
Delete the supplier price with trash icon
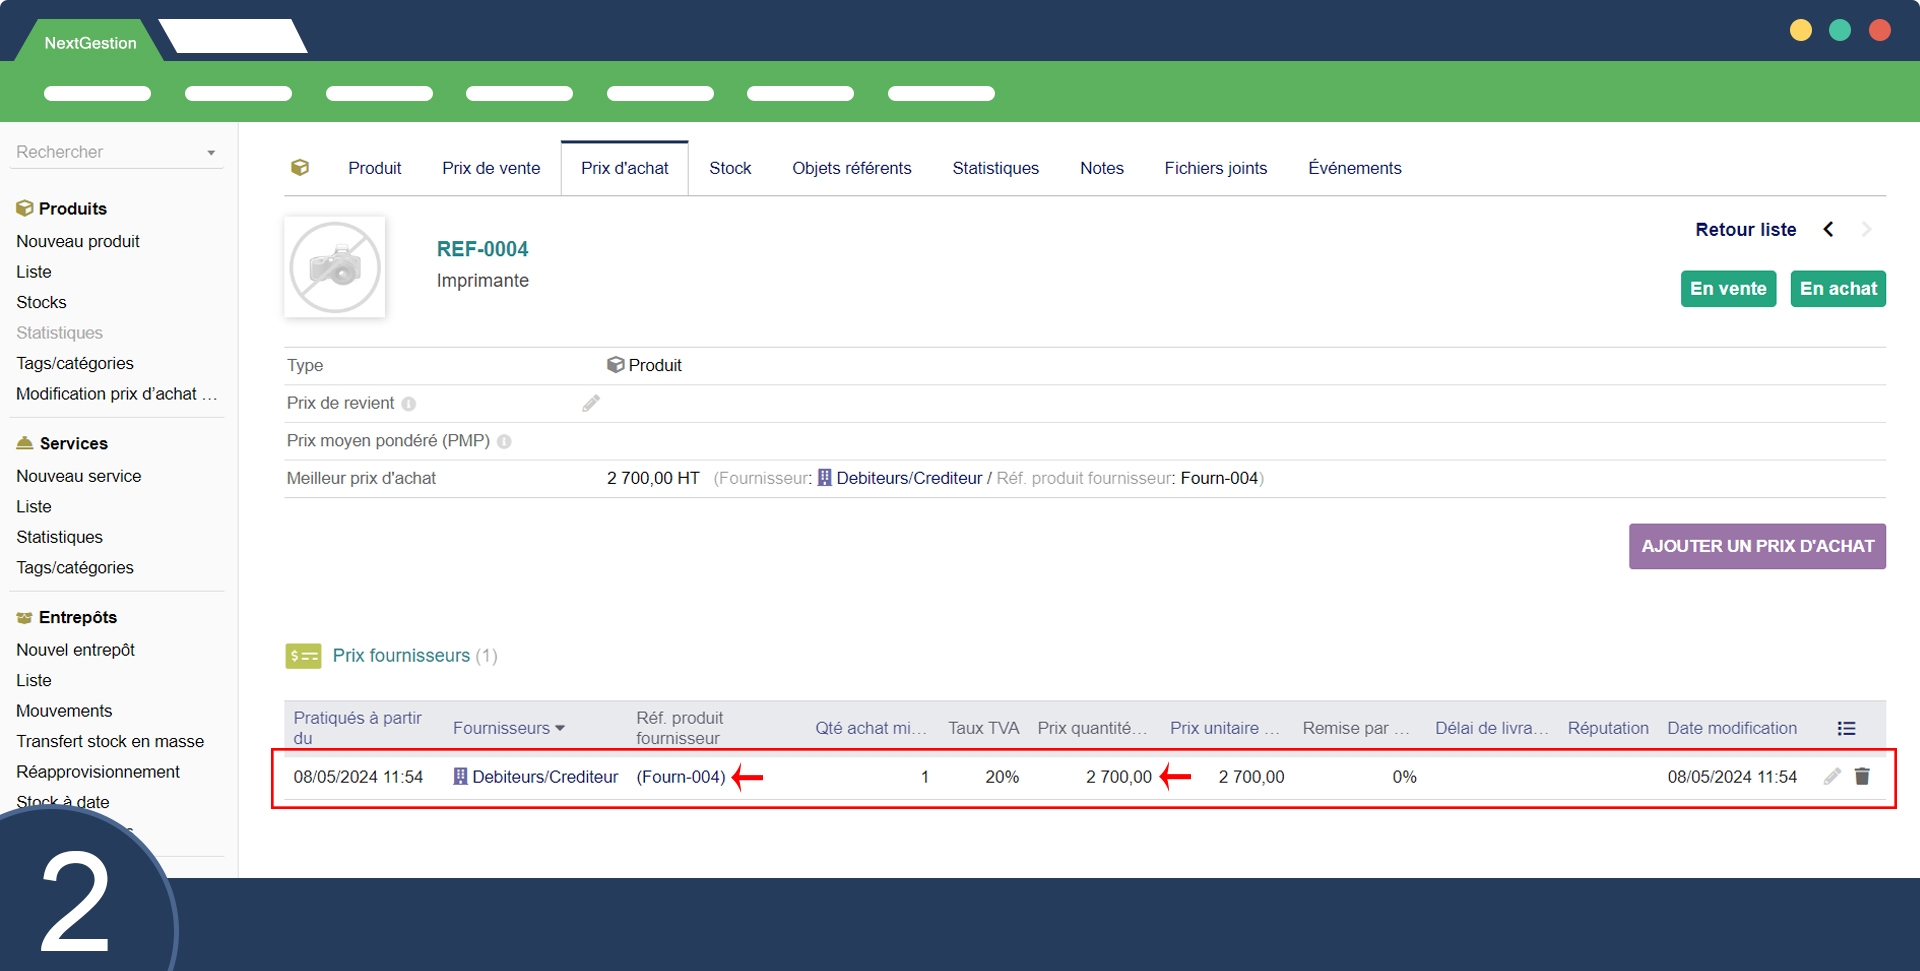tap(1862, 776)
